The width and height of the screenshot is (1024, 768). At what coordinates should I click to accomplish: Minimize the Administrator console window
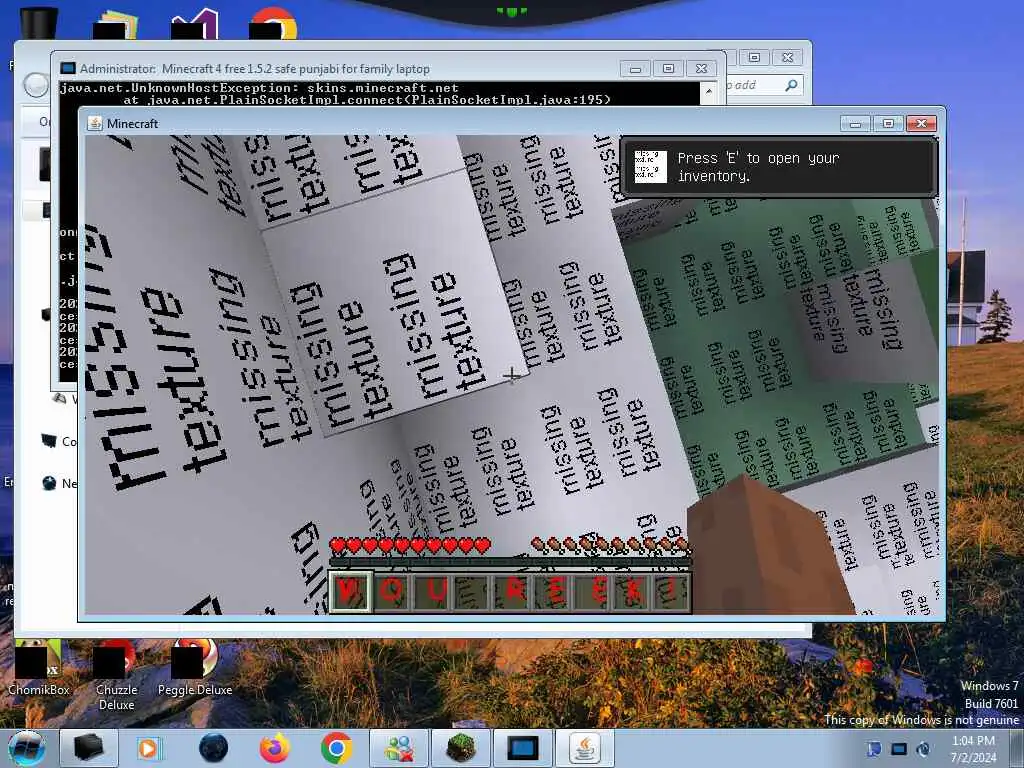[x=635, y=69]
